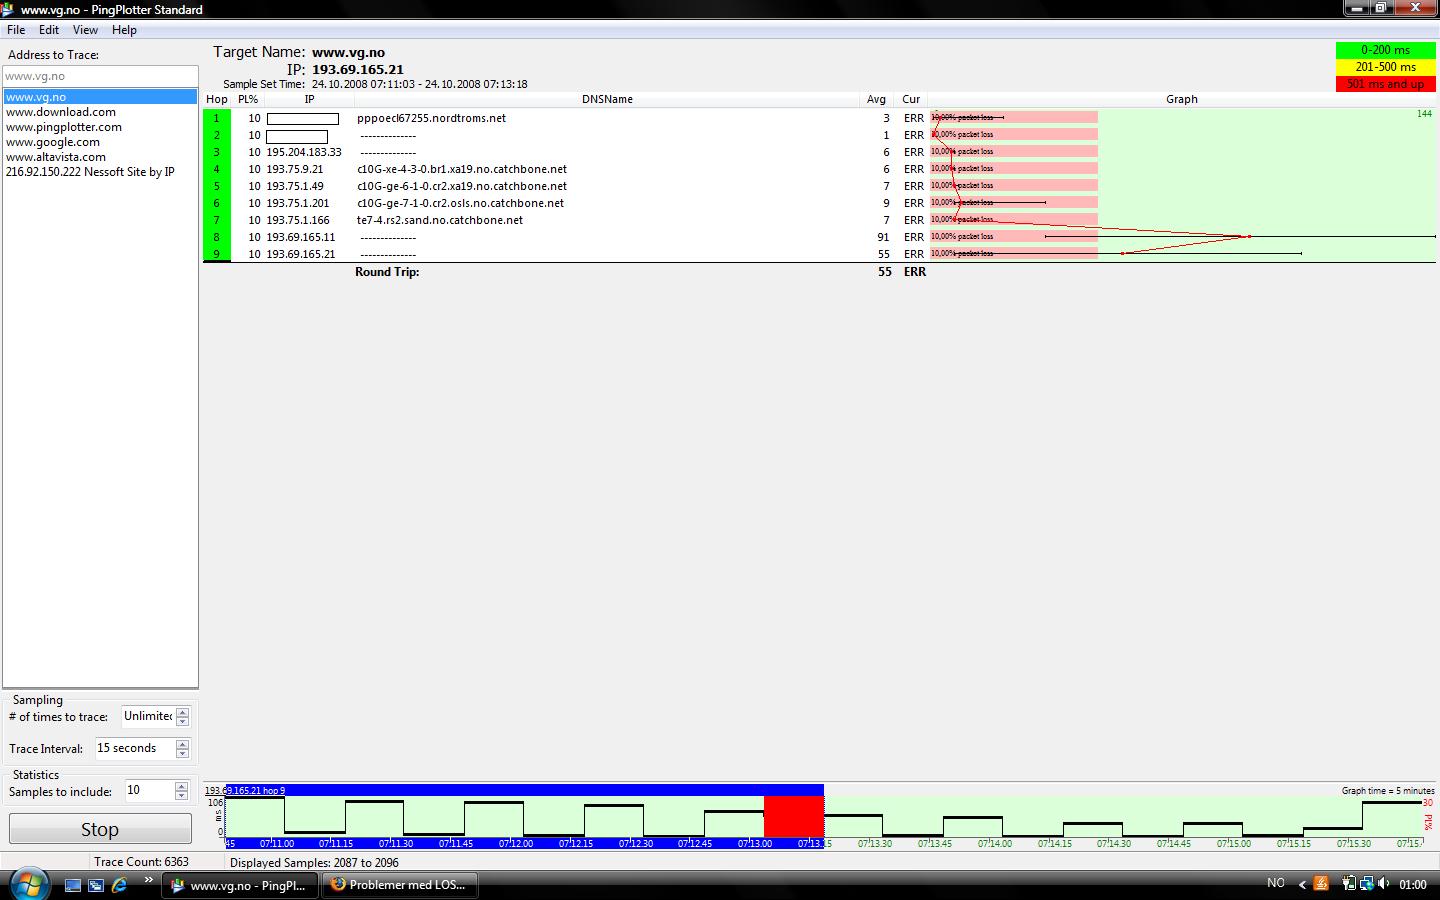
Task: Click the Trace Interval 15 seconds field
Action: [134, 748]
